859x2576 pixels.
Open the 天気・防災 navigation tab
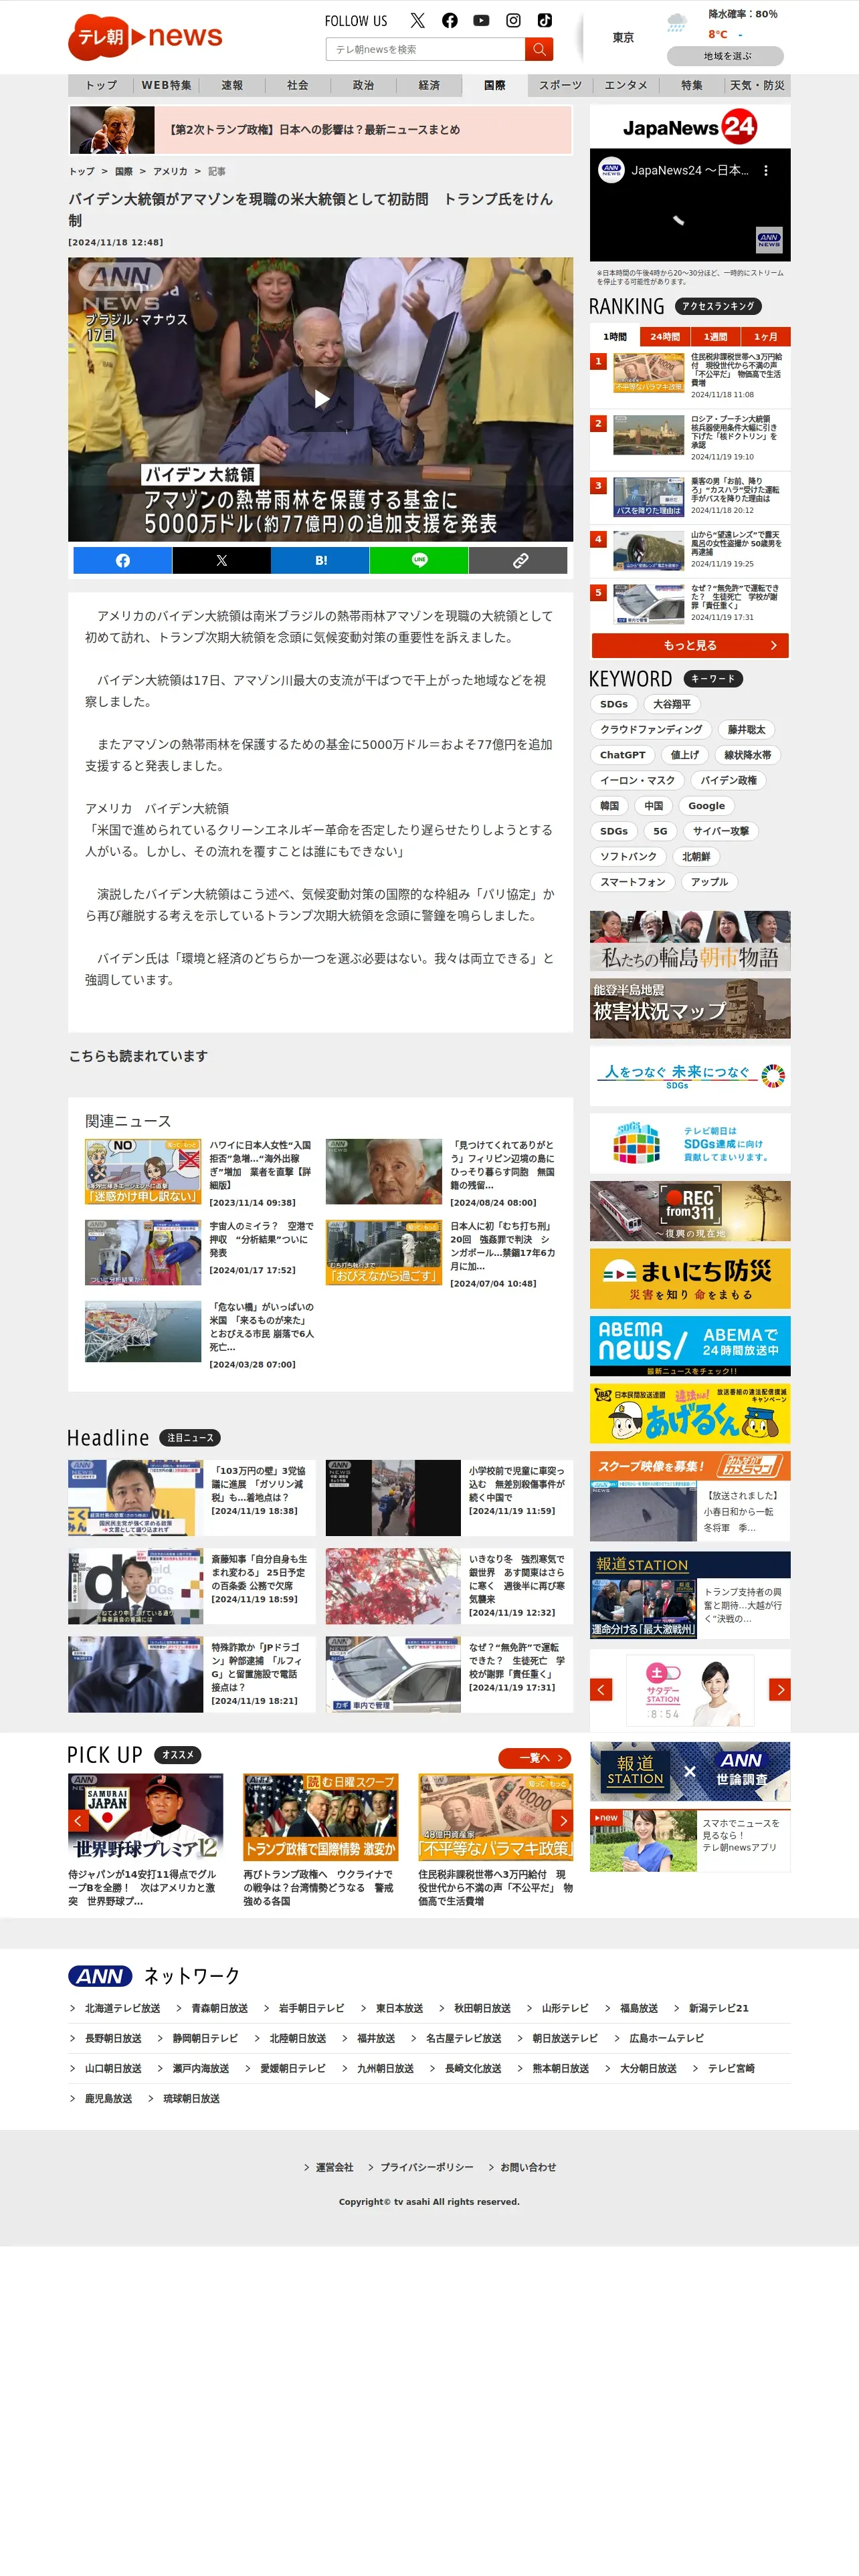tap(757, 85)
